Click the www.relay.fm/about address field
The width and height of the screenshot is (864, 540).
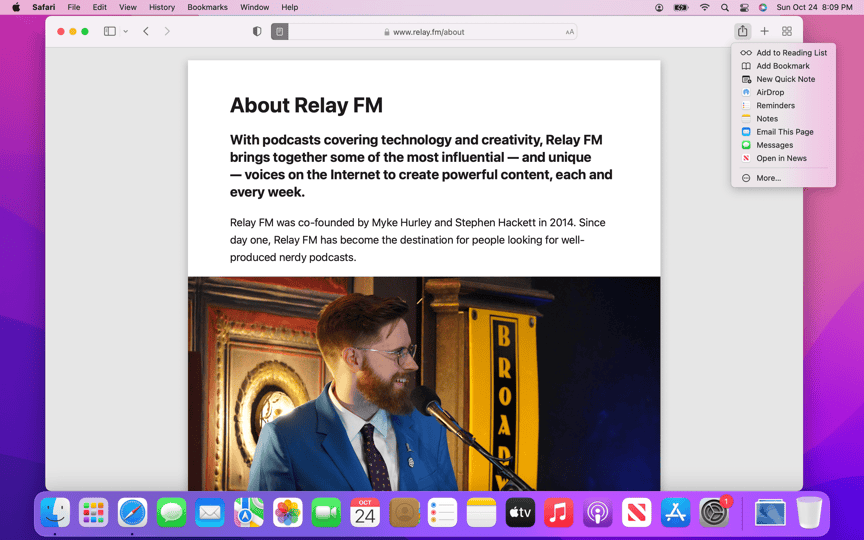pyautogui.click(x=424, y=32)
